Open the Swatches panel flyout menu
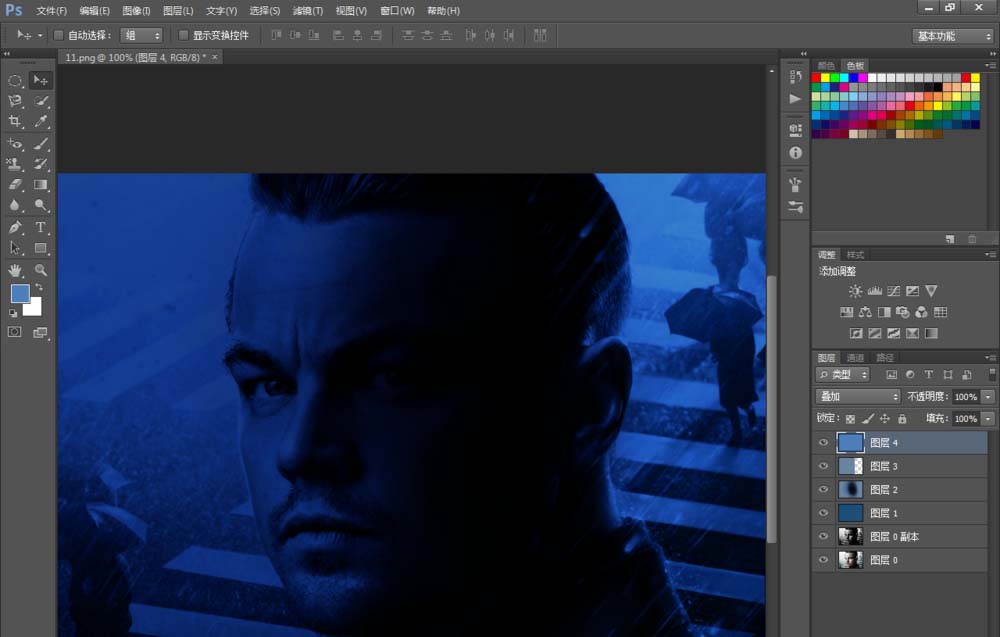Screen dimensions: 1000x637 tap(990, 66)
